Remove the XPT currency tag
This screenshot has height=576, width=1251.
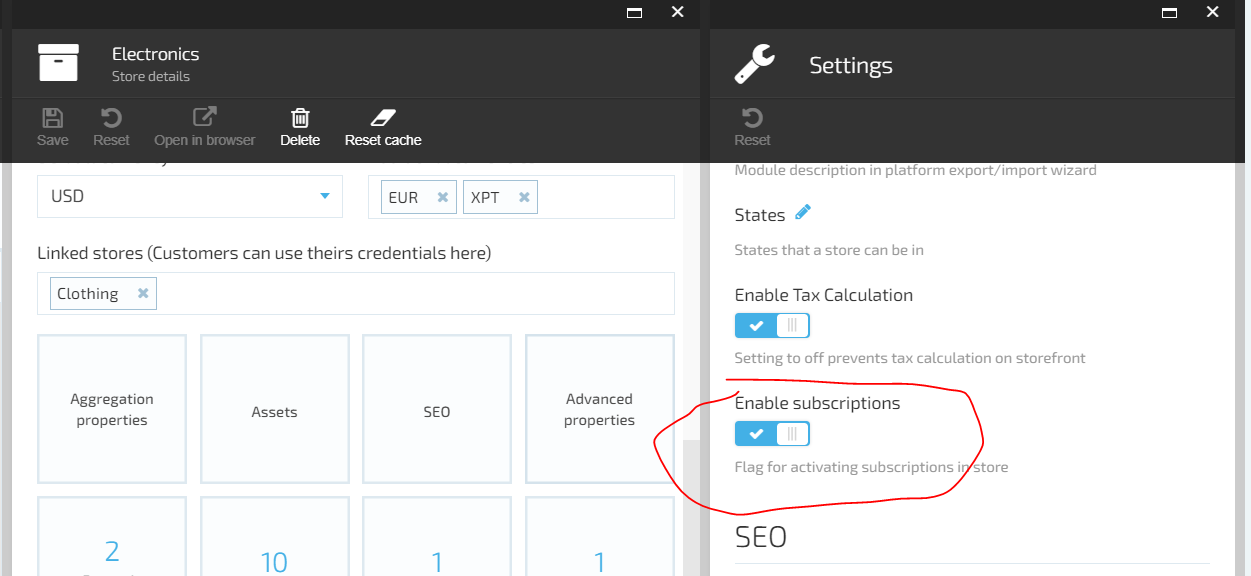click(x=524, y=196)
